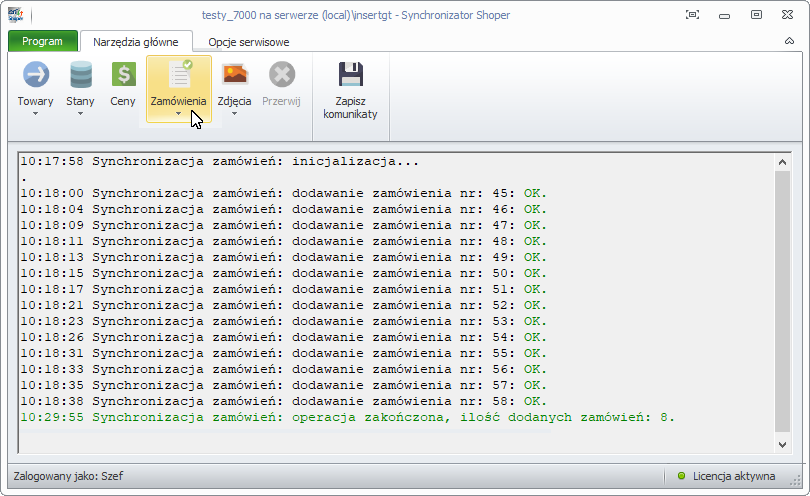Maximize the Synchronizator Shoper window
The image size is (810, 496).
tap(756, 15)
